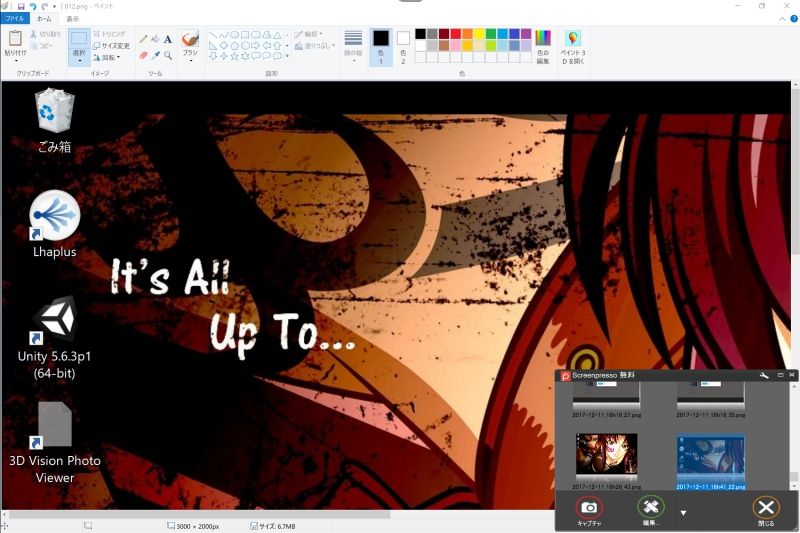800x533 pixels.
Task: Expand the shapes gallery more arrow
Action: (287, 56)
